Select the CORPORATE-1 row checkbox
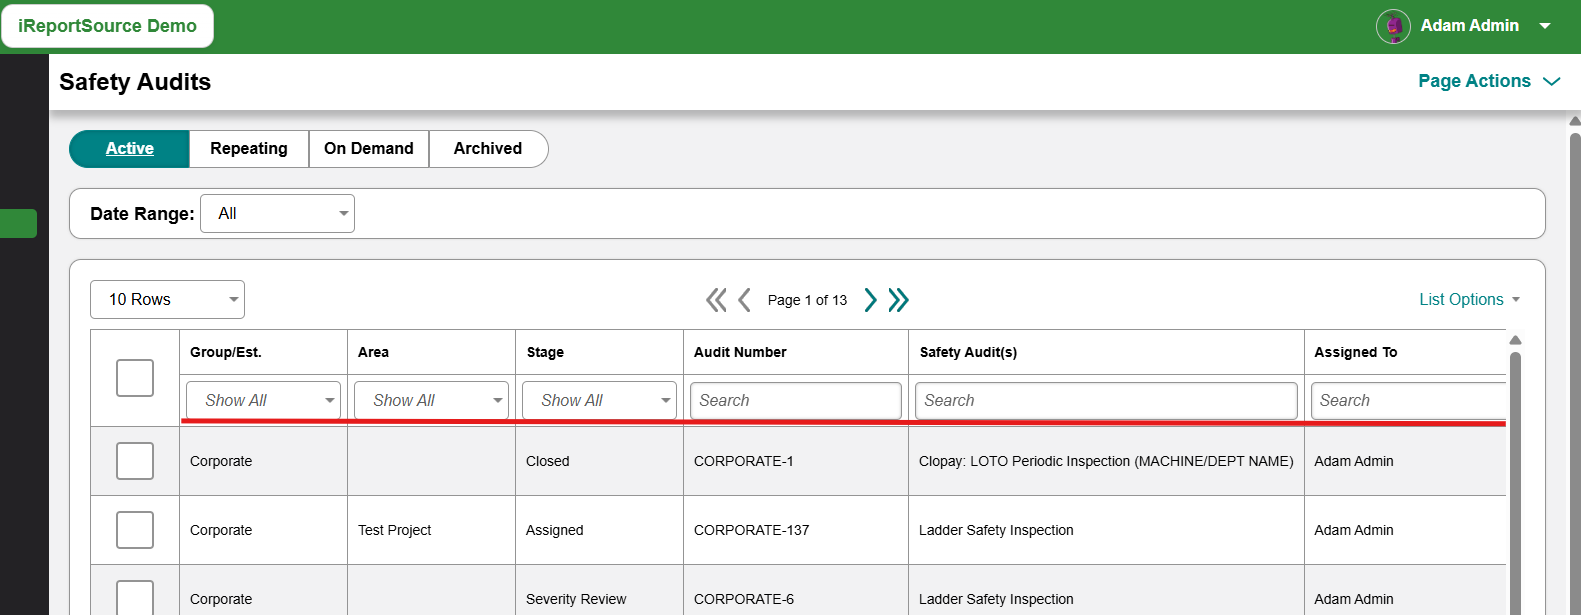 tap(135, 461)
